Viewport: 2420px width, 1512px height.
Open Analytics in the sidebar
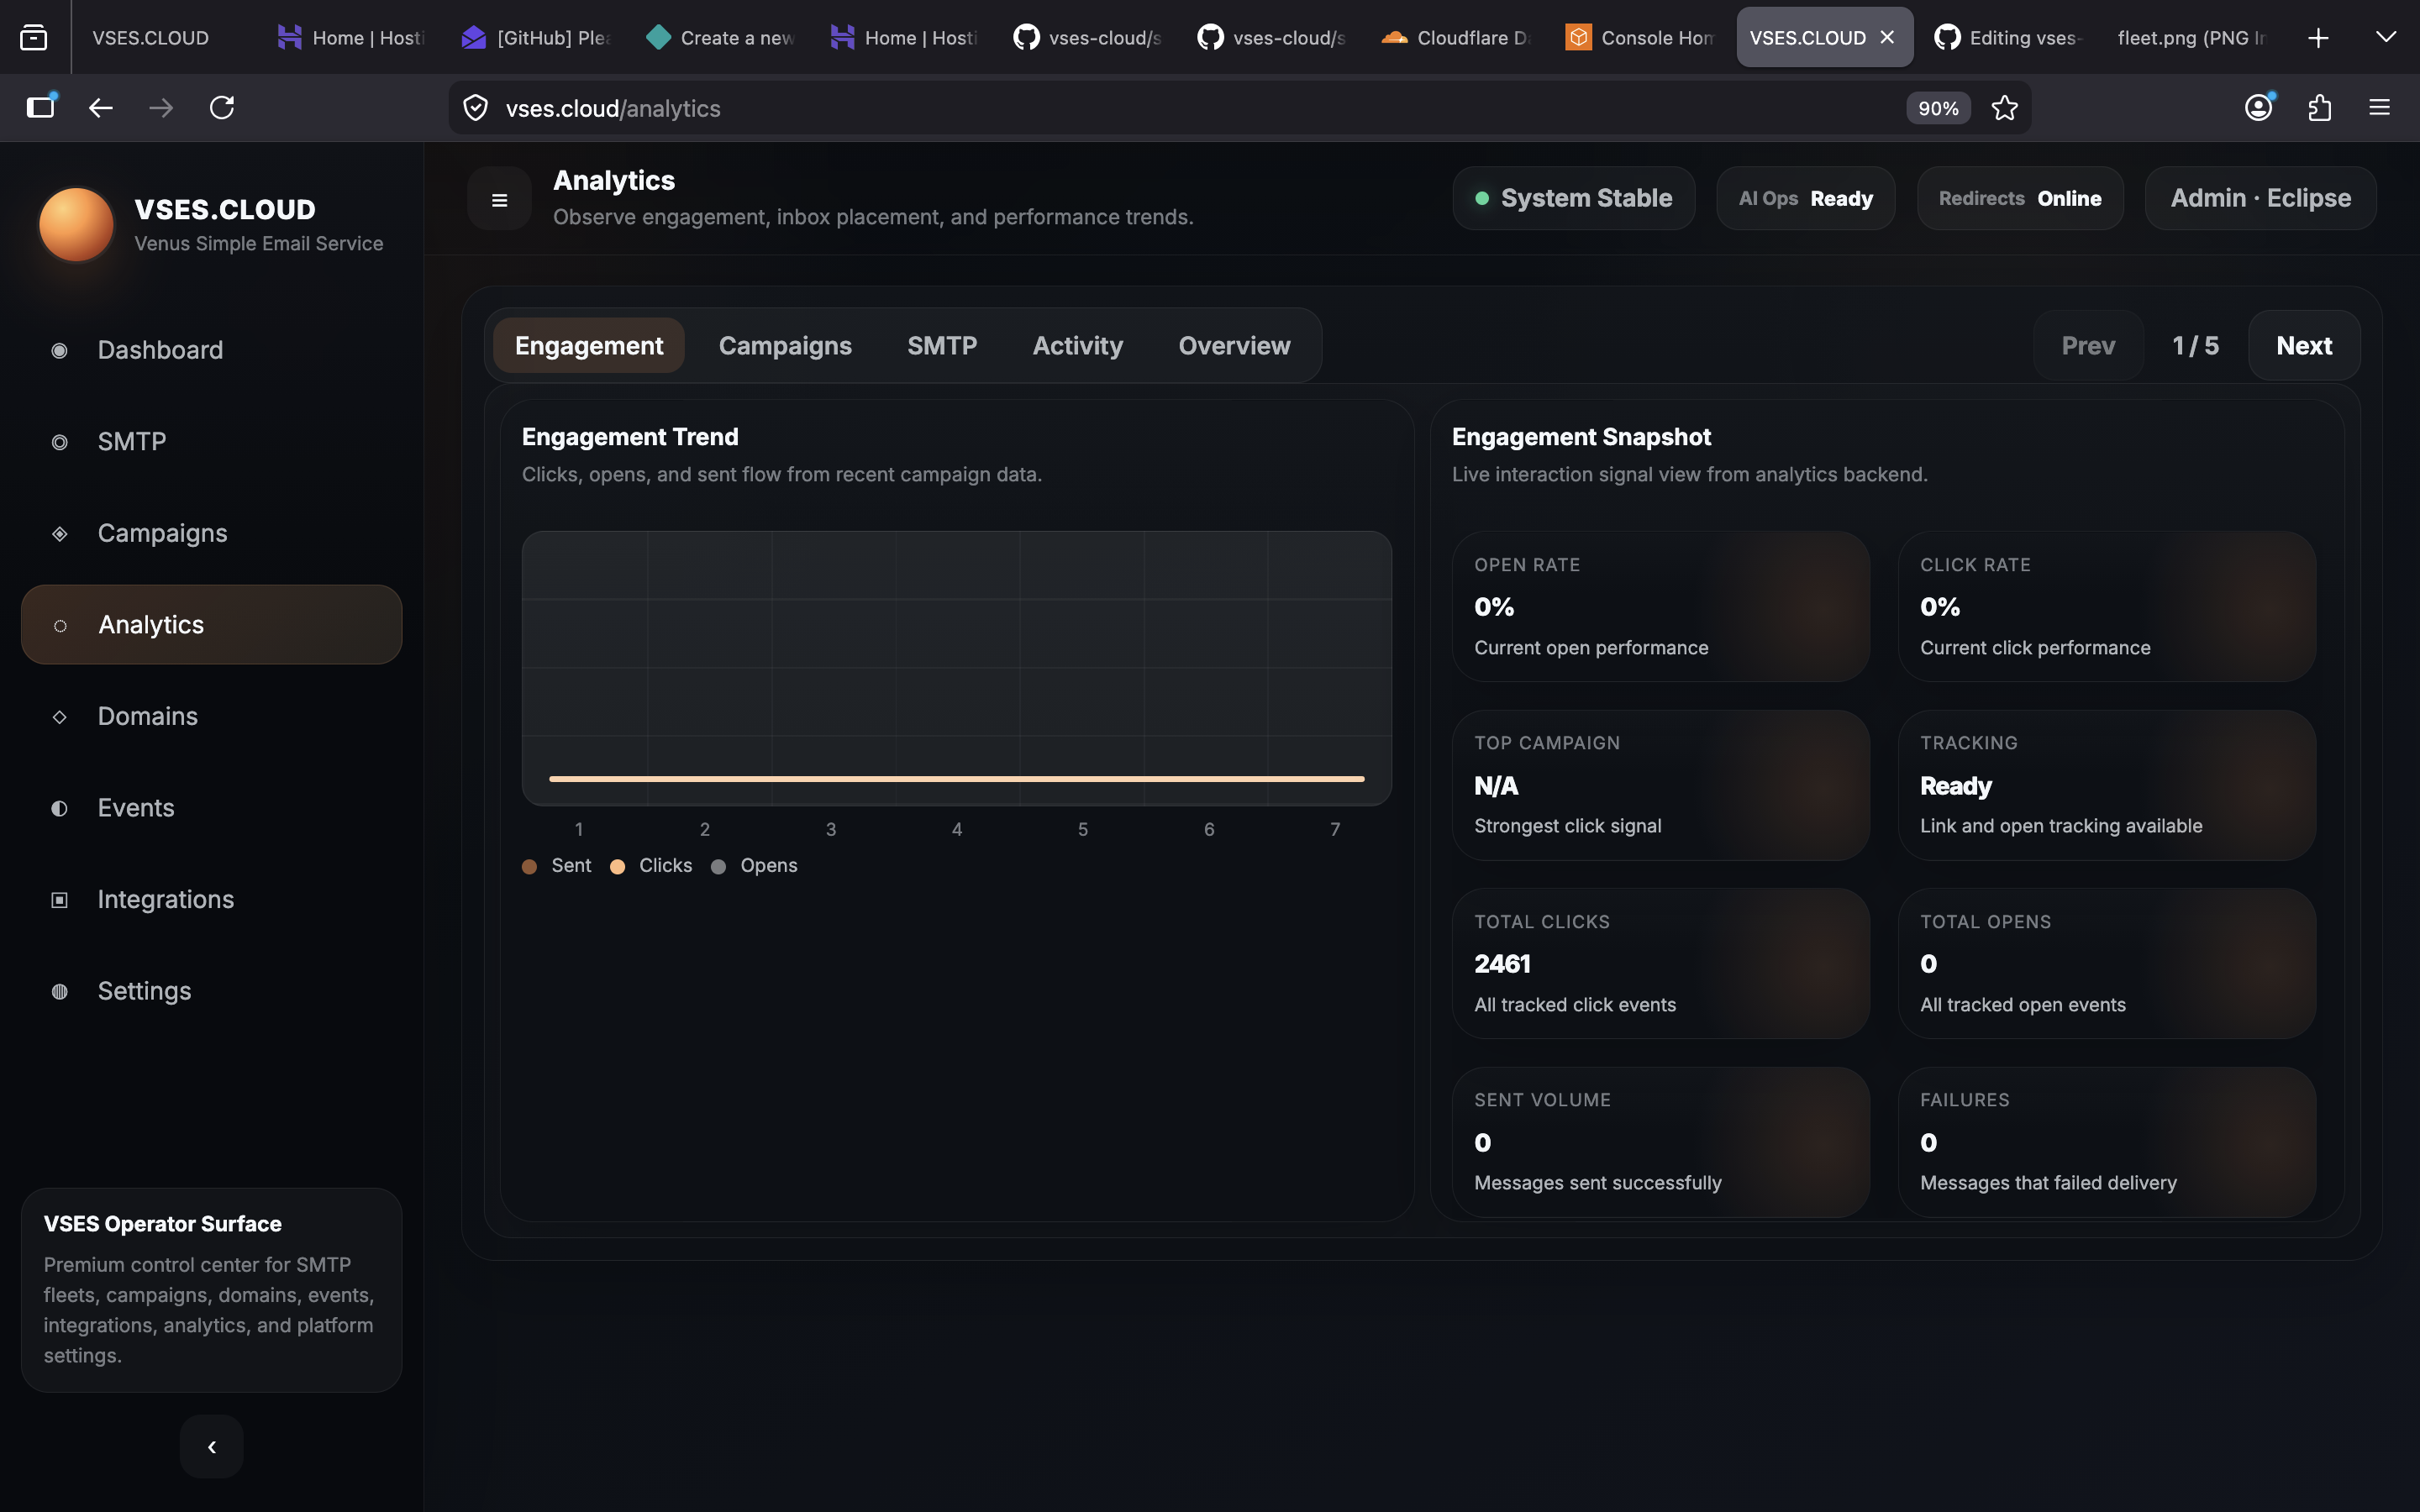[x=211, y=625]
